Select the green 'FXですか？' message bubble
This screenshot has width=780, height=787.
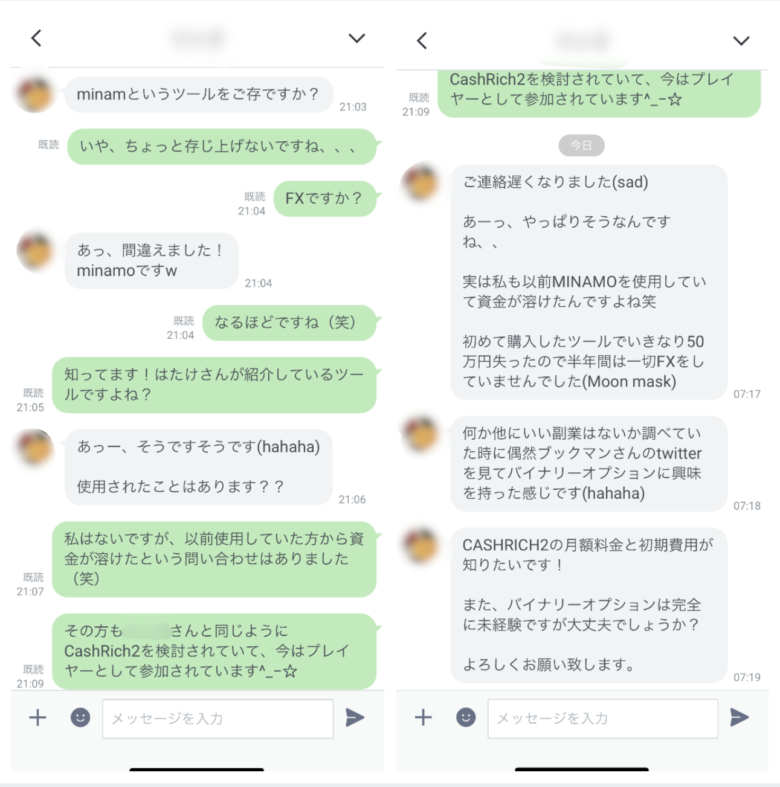325,199
